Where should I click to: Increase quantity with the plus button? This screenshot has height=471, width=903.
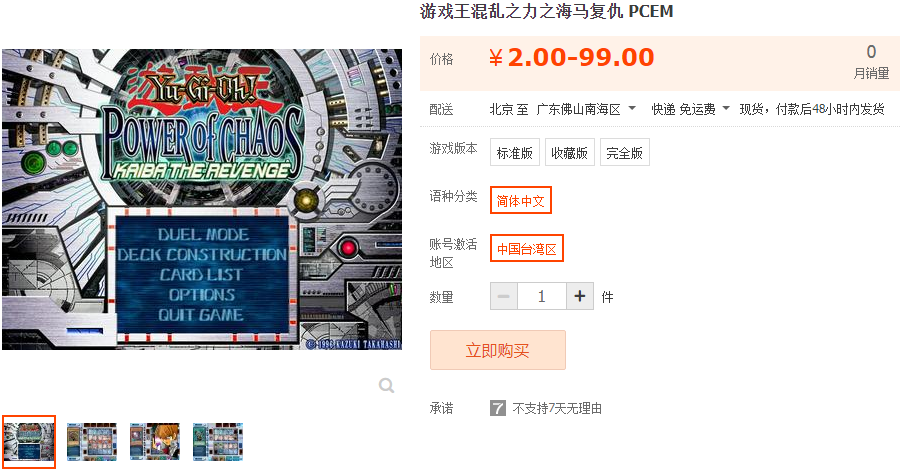pyautogui.click(x=580, y=296)
